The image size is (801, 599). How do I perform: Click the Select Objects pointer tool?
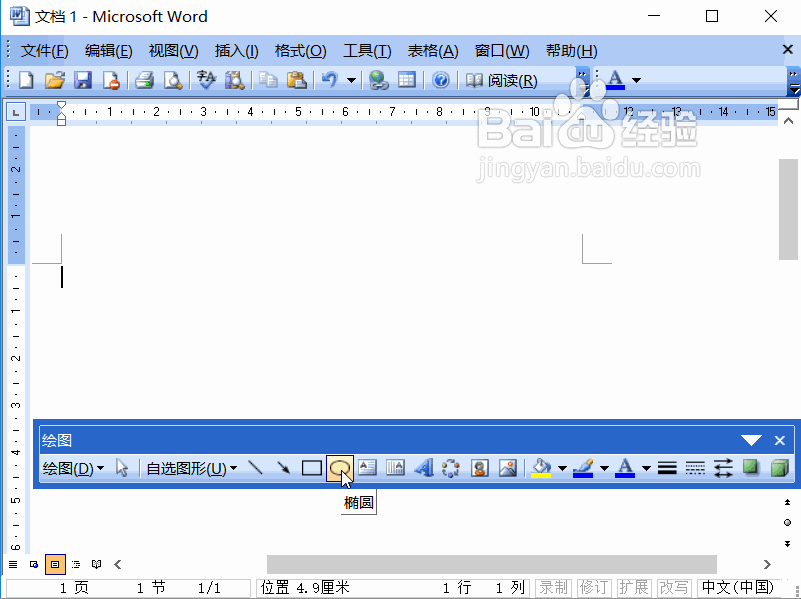click(122, 468)
